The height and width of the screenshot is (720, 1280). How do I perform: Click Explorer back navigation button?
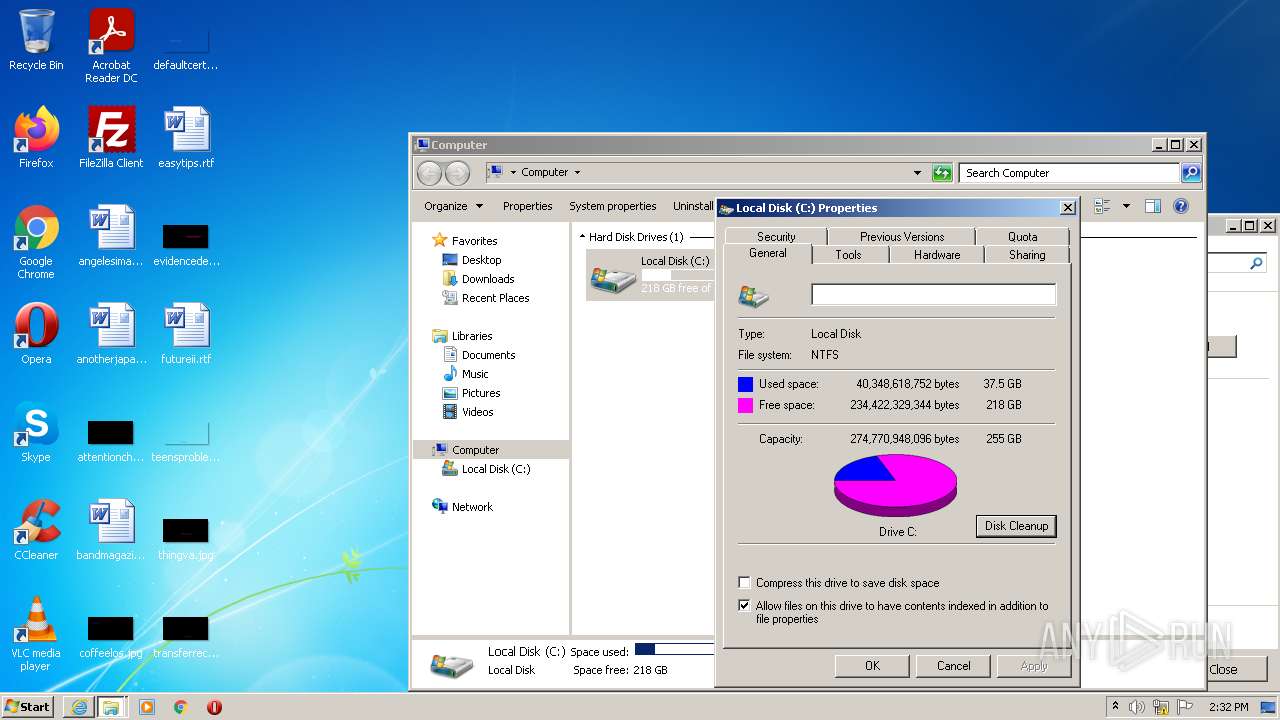point(429,173)
